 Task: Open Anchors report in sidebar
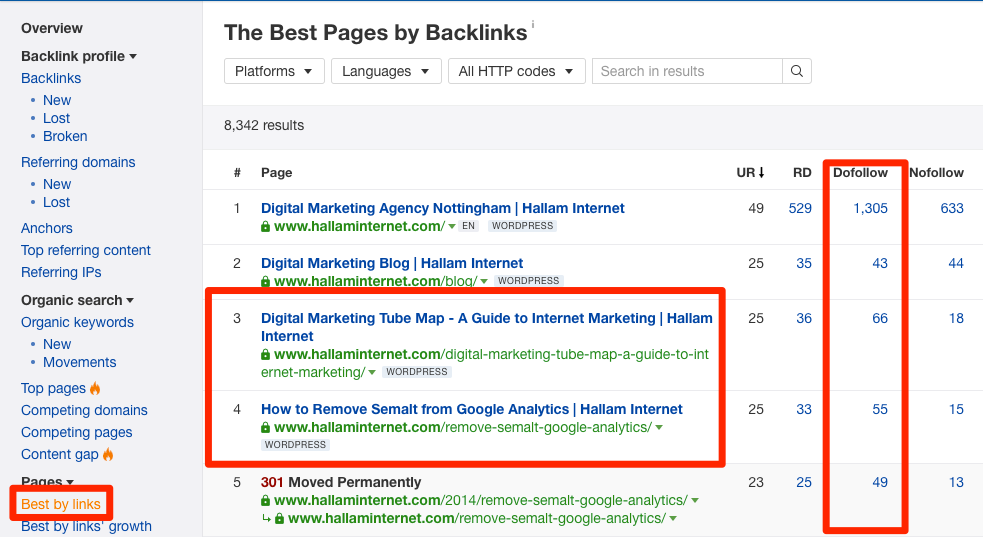click(46, 228)
